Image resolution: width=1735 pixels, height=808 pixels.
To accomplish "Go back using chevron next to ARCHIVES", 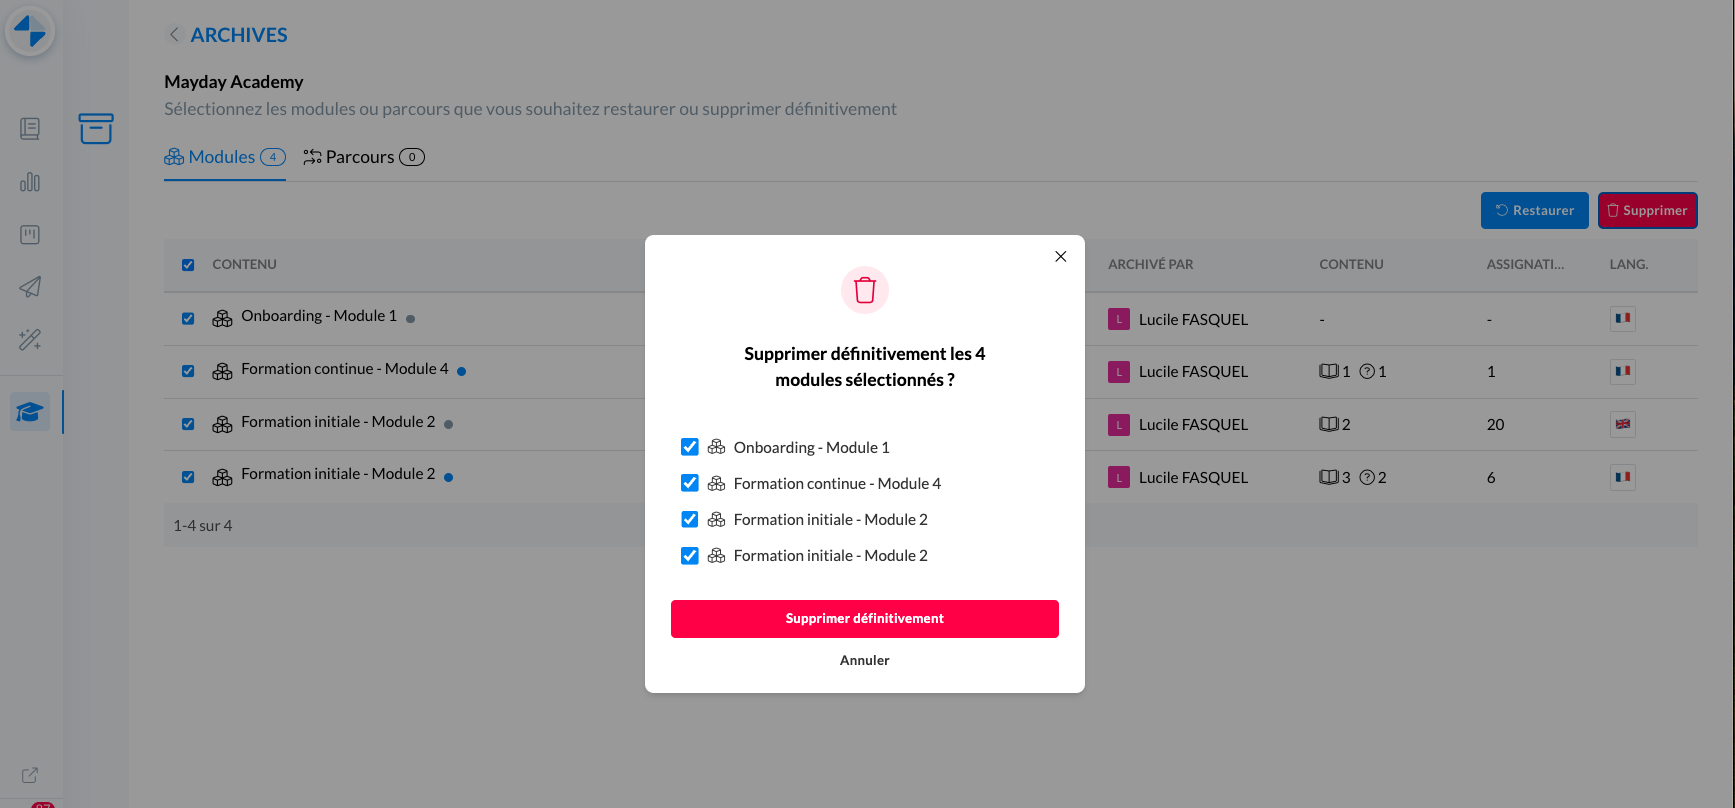I will [x=174, y=35].
